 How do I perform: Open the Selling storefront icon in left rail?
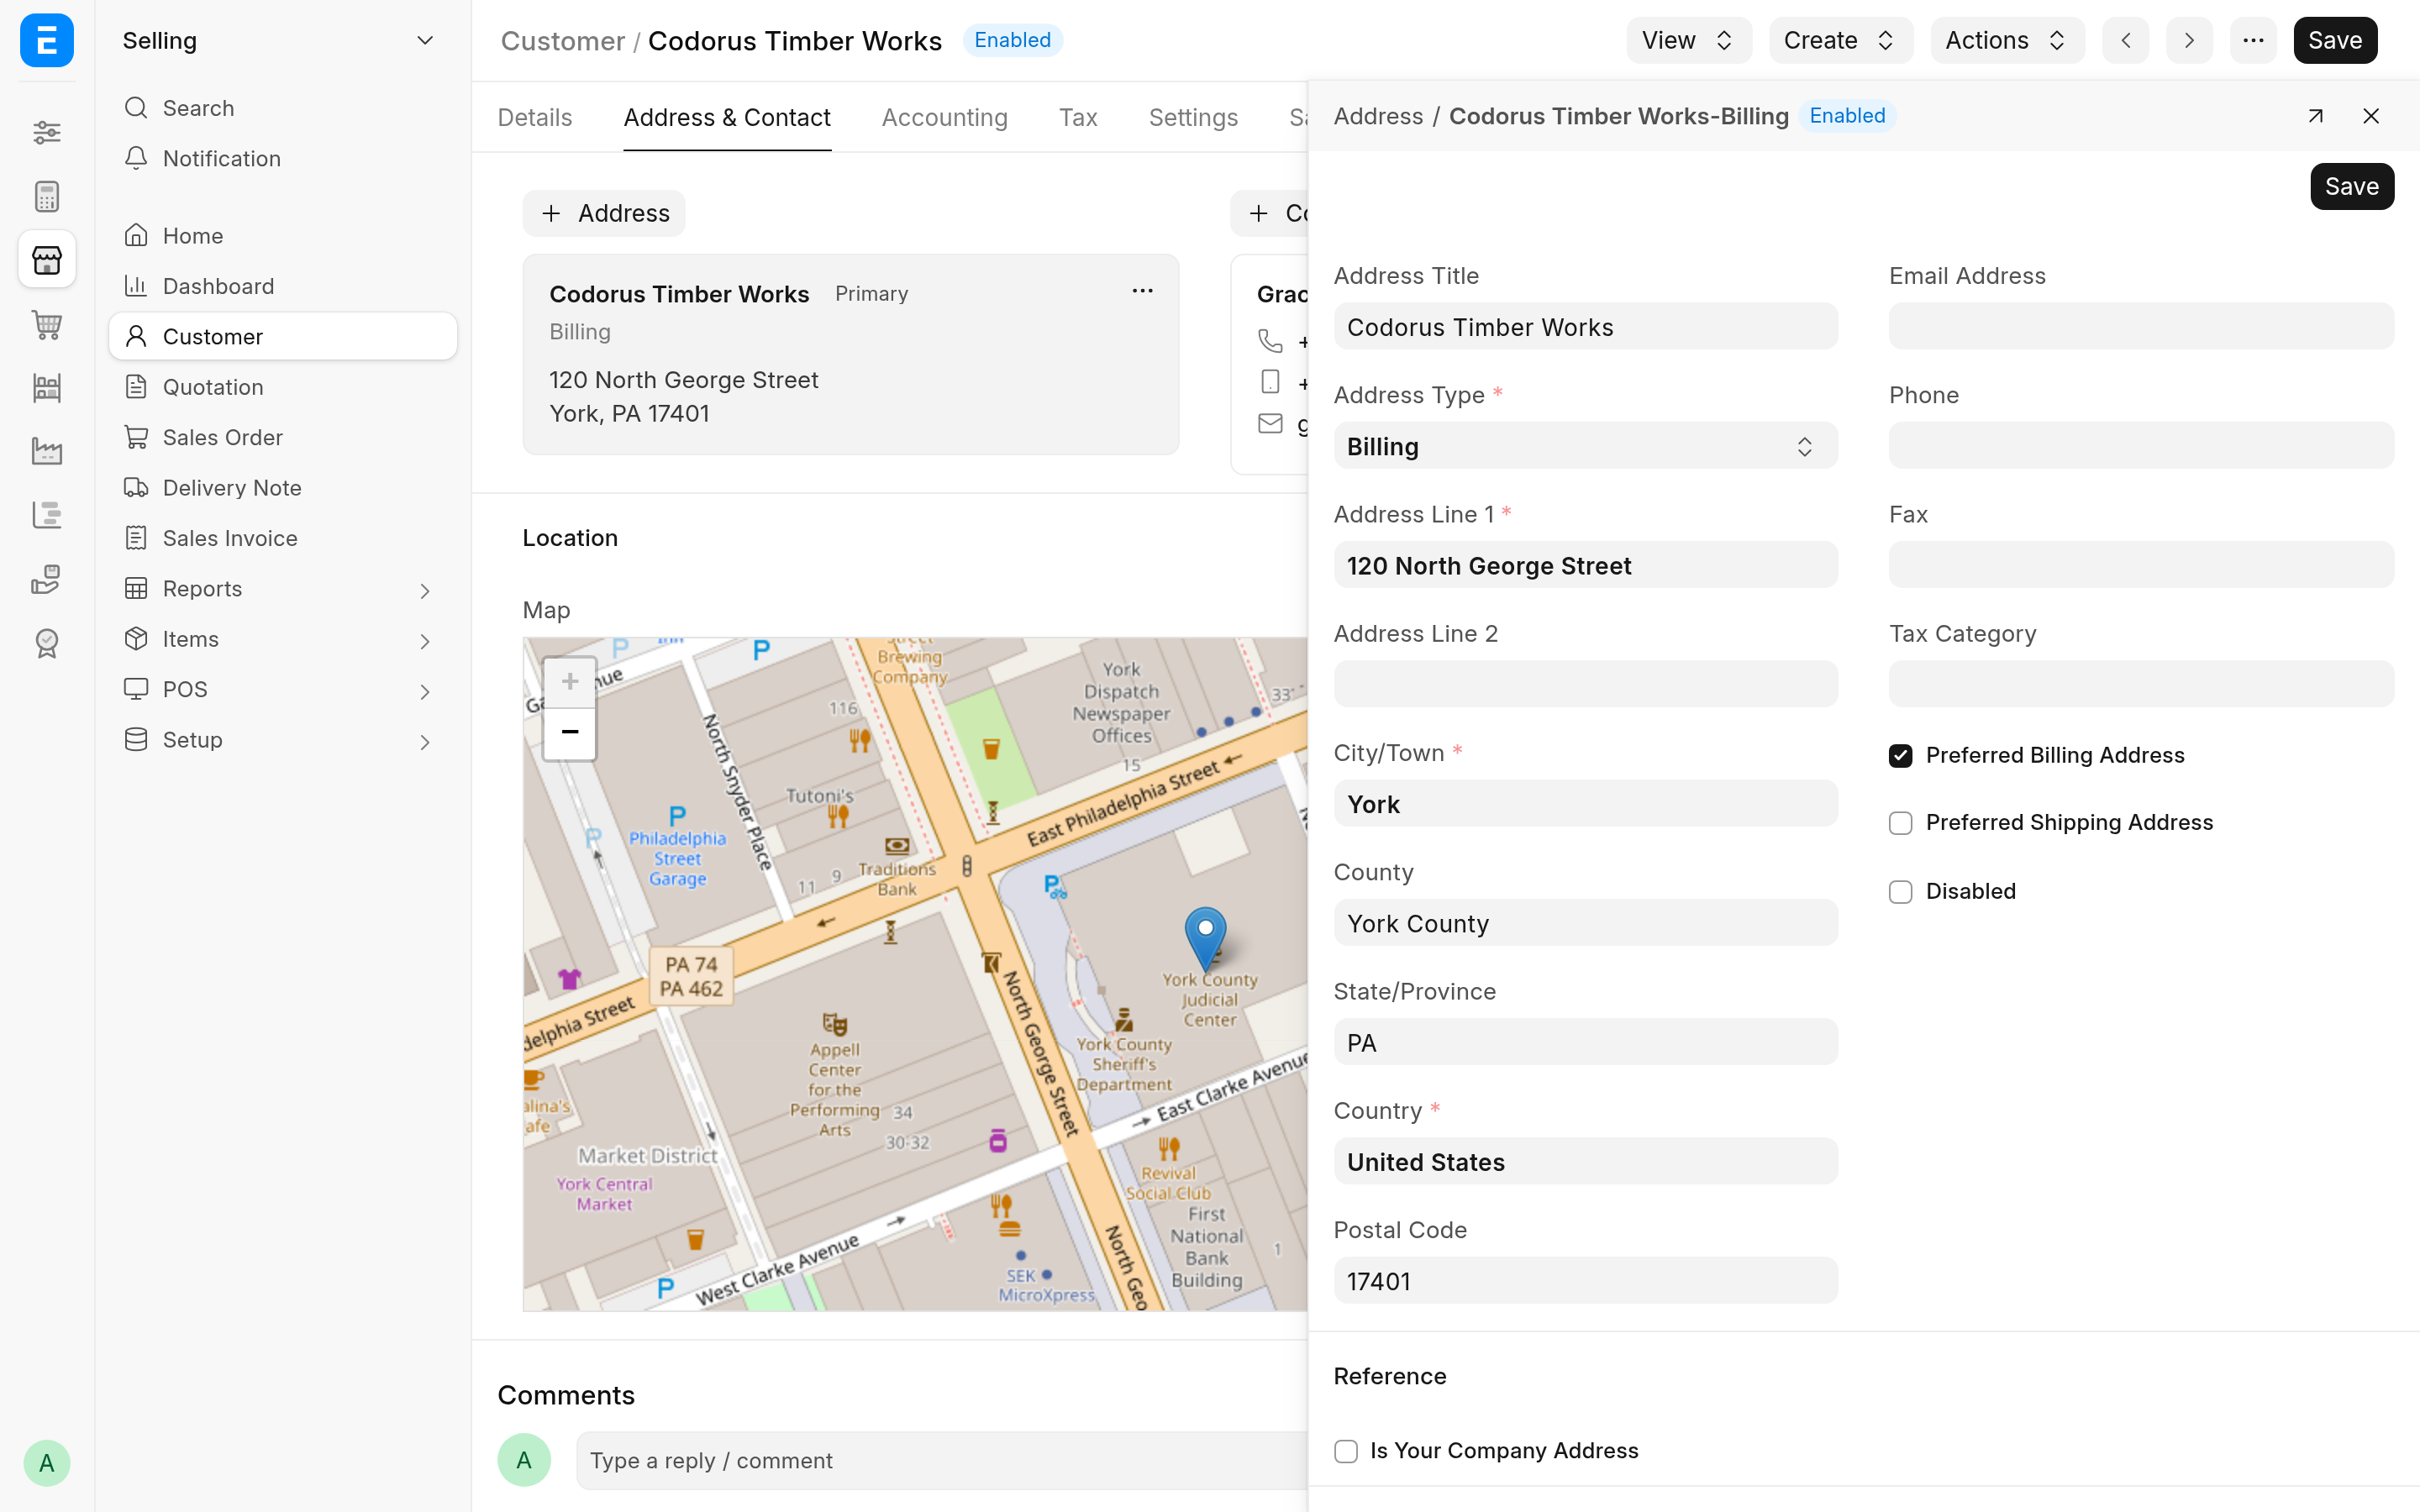(47, 260)
